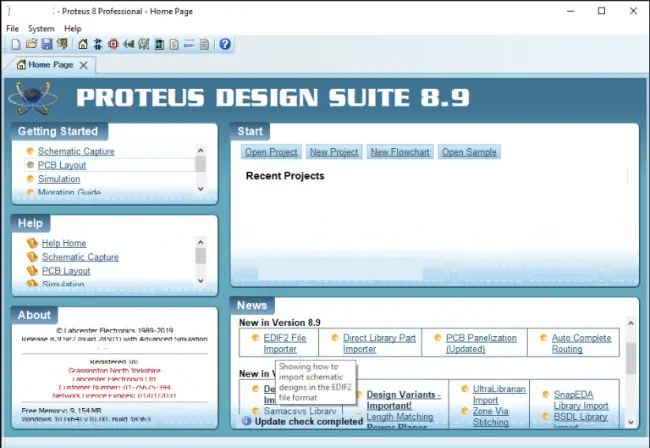Screen dimensions: 650x448
Task: Click orange bullet beside Auto Complete Routing
Action: pos(543,338)
